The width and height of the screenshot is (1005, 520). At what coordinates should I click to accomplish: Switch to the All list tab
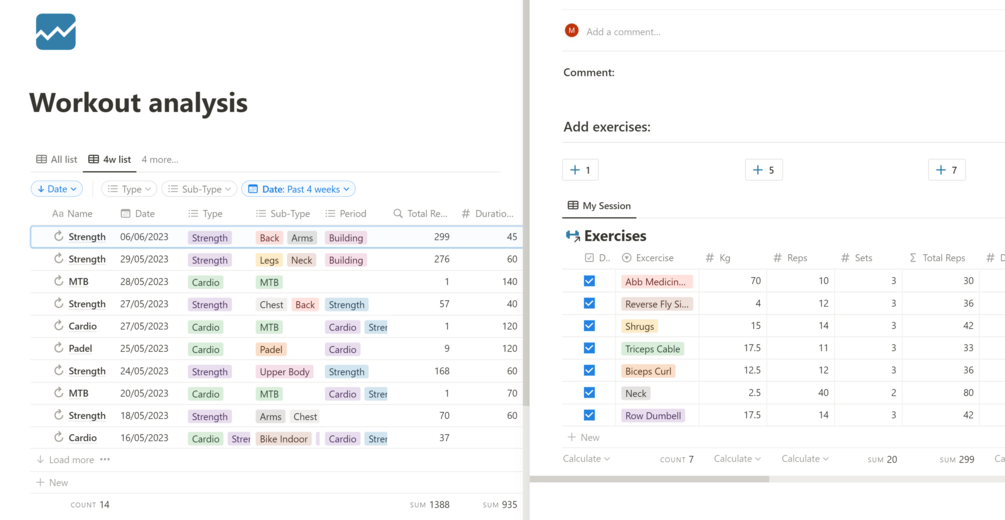57,159
